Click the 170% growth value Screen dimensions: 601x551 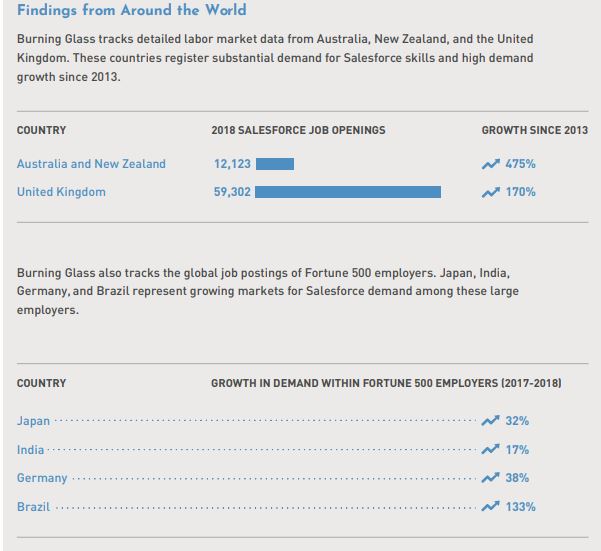coord(521,192)
